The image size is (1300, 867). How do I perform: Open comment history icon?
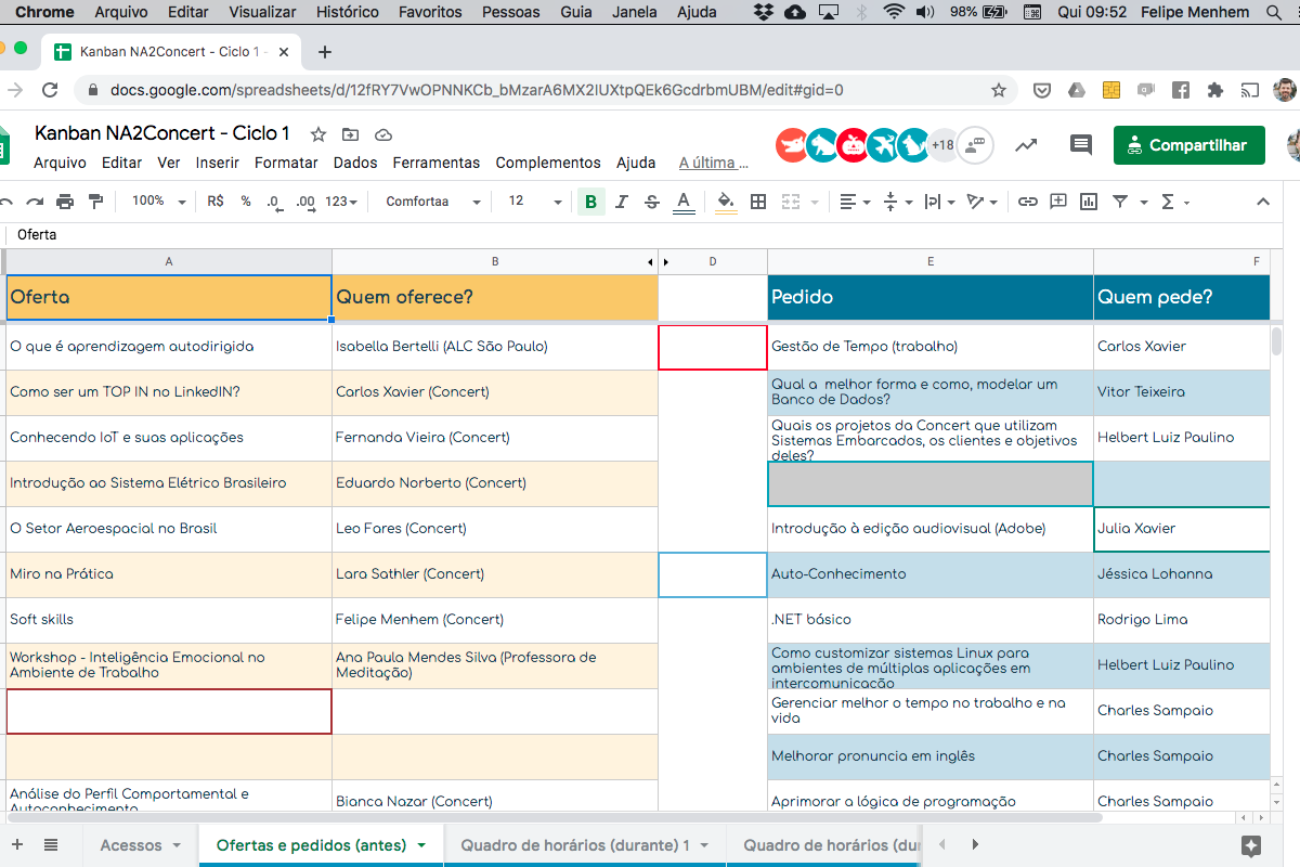1080,145
